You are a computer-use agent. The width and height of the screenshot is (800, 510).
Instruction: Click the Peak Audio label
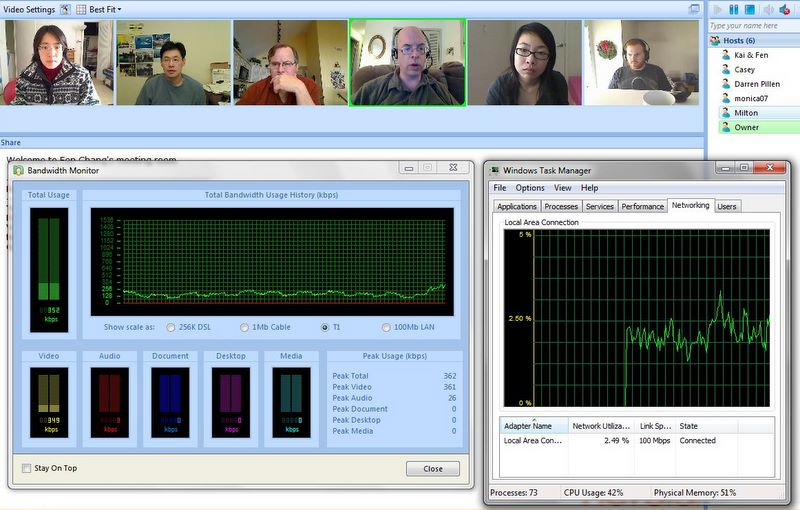[352, 398]
